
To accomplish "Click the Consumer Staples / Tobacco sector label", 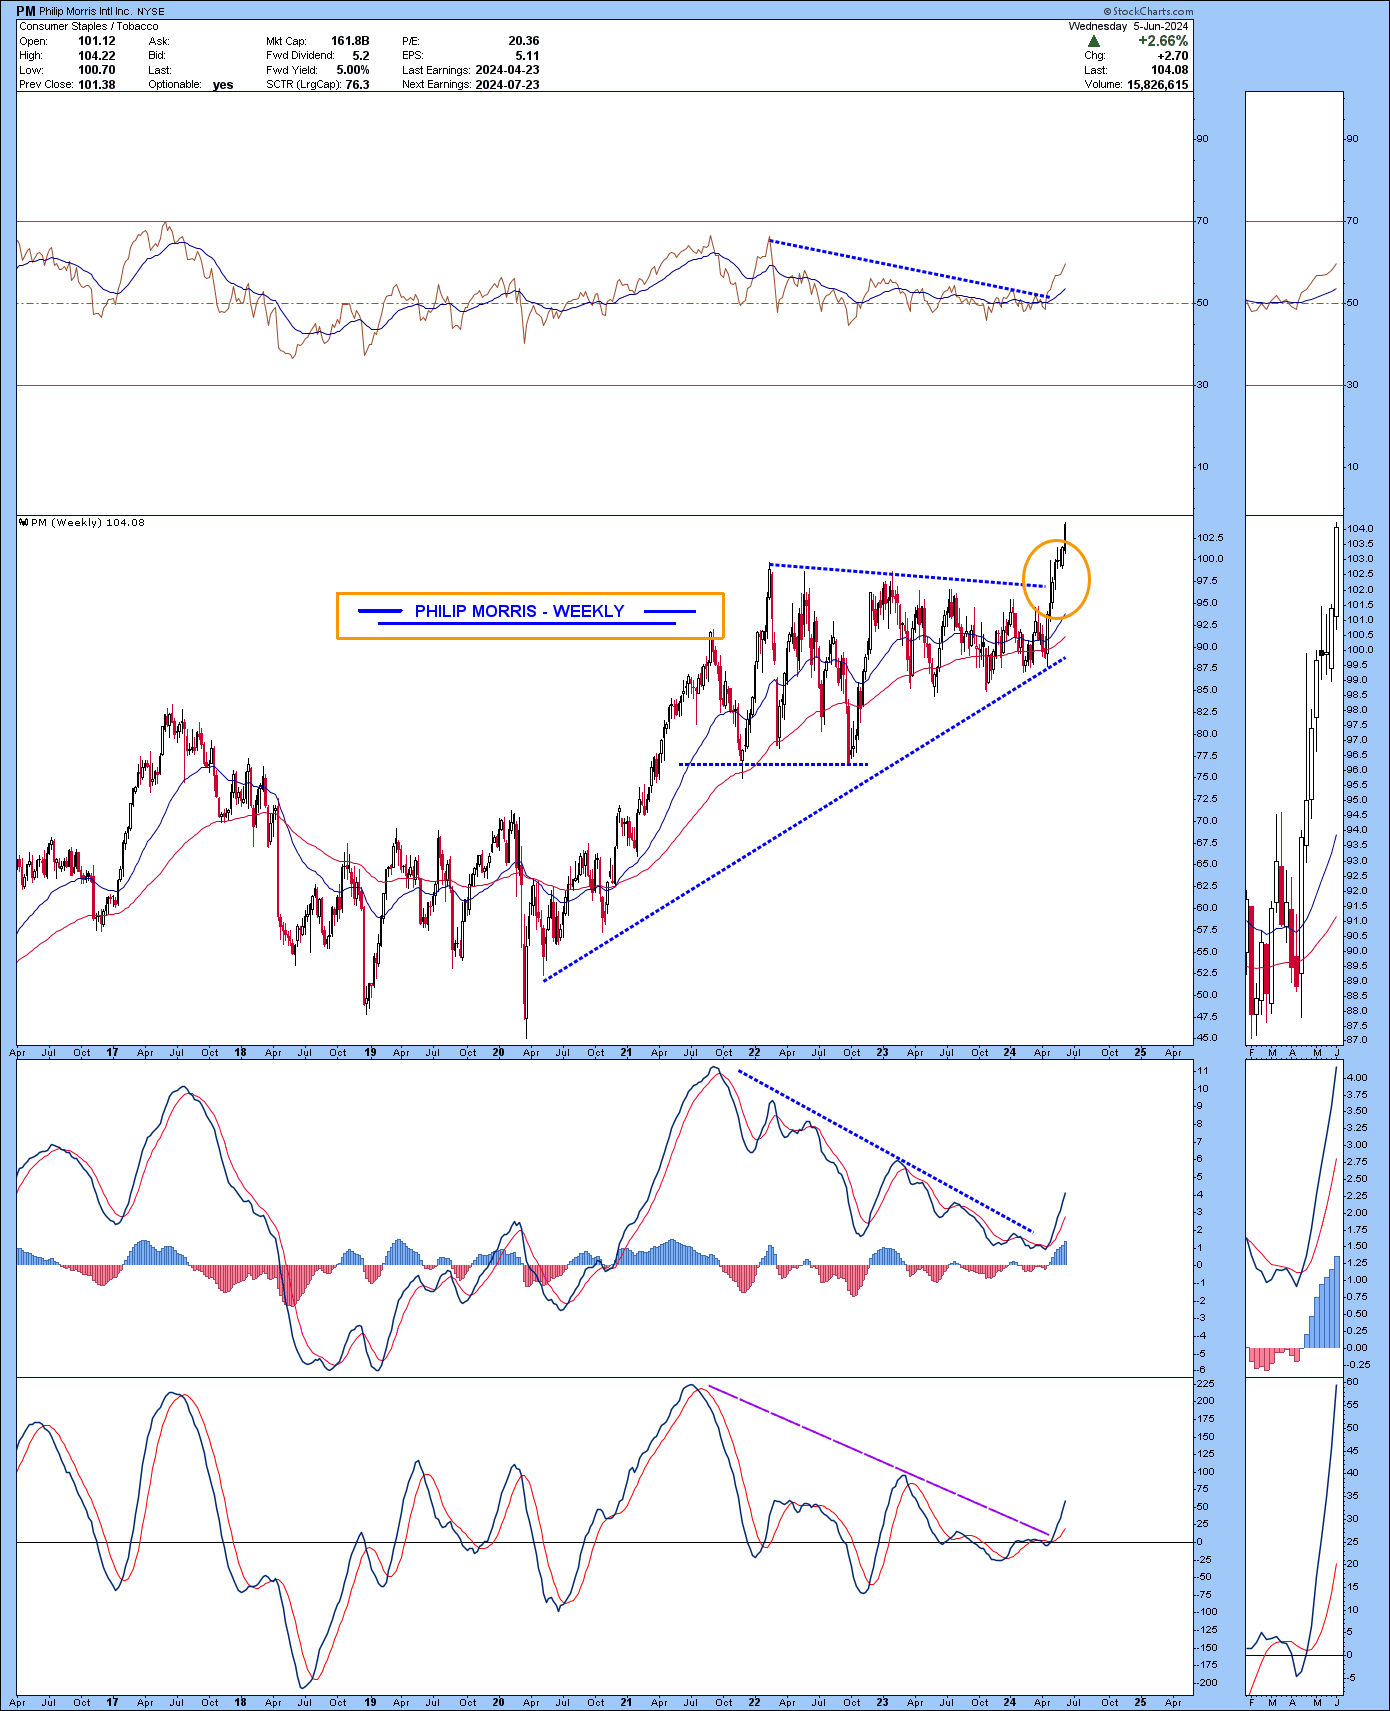I will tap(89, 26).
